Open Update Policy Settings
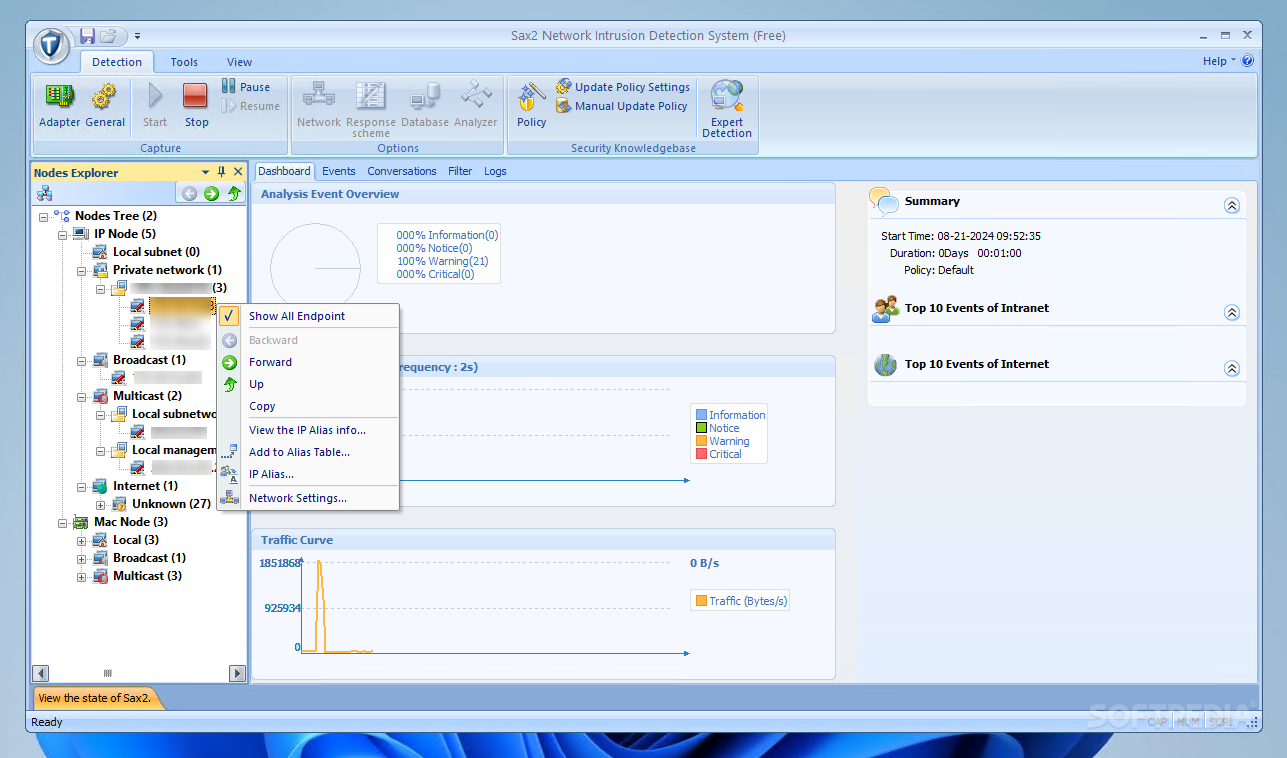 (x=623, y=87)
